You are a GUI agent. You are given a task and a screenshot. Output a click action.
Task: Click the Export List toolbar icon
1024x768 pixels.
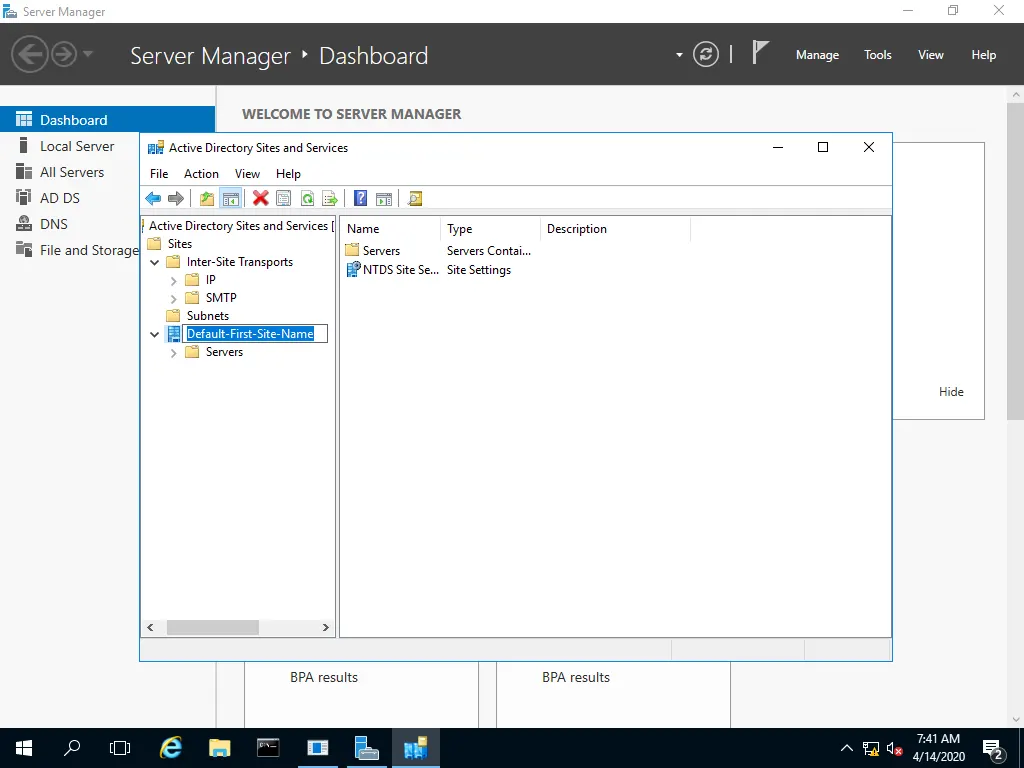pyautogui.click(x=330, y=199)
